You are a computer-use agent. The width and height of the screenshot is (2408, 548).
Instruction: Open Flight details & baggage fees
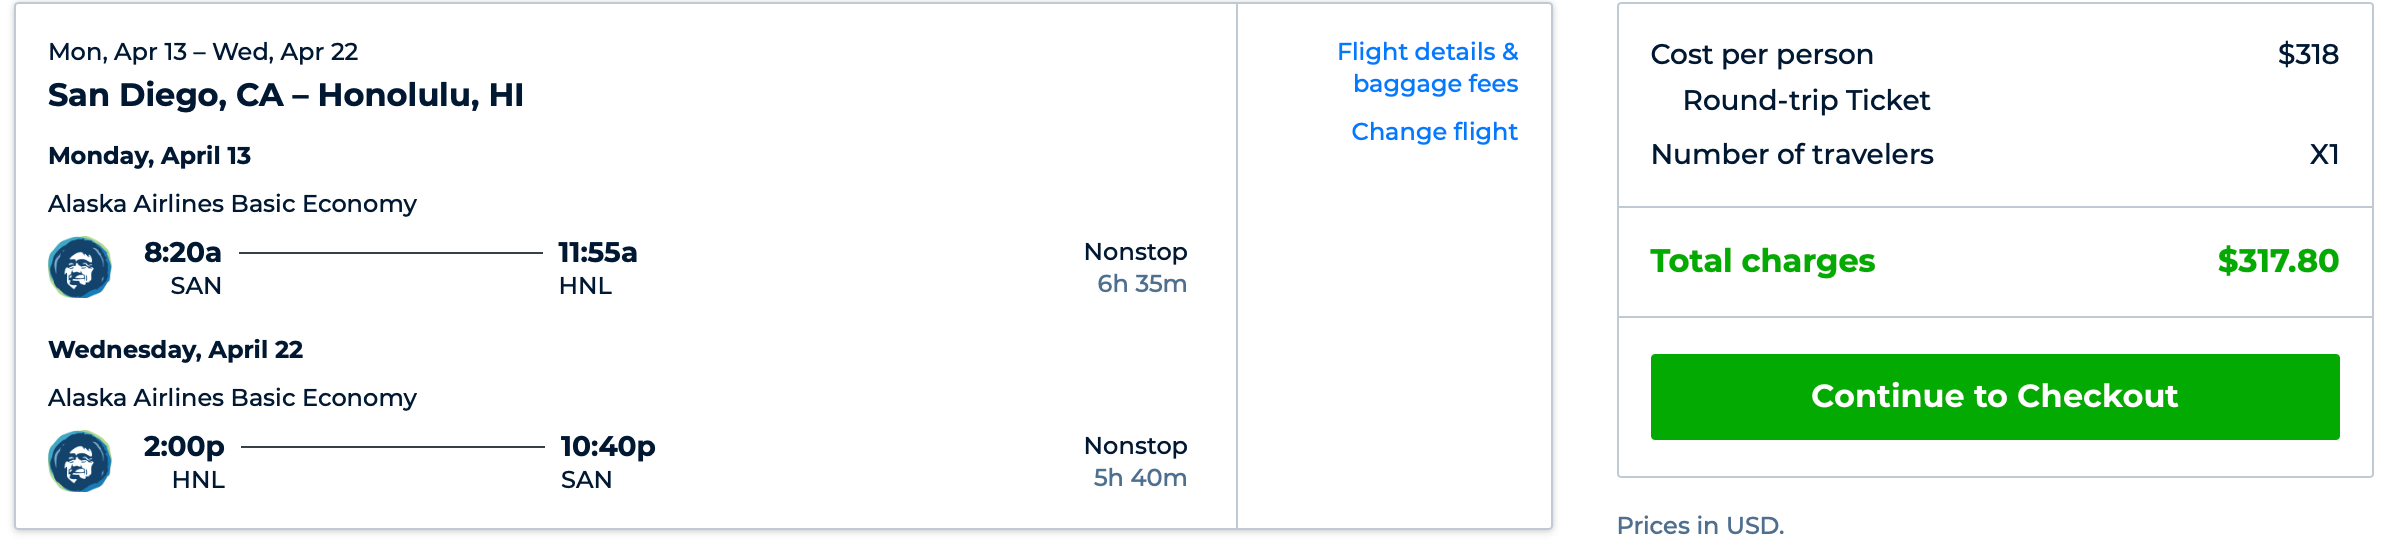click(x=1427, y=67)
